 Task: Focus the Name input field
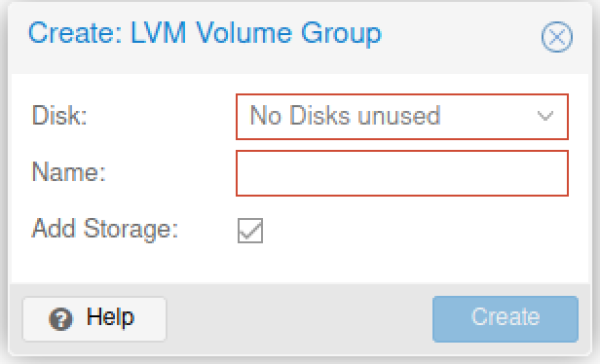[x=402, y=173]
